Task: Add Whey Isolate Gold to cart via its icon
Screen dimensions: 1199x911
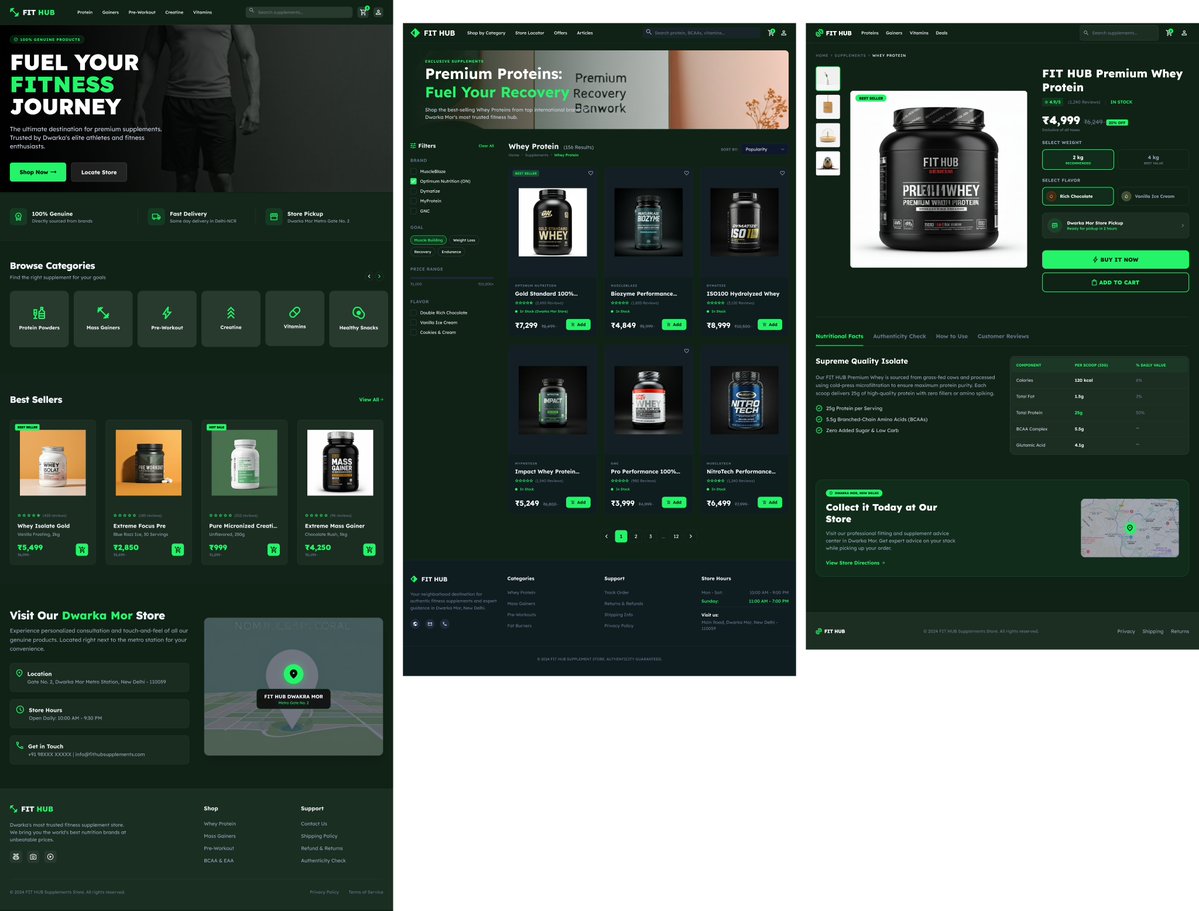Action: (82, 549)
